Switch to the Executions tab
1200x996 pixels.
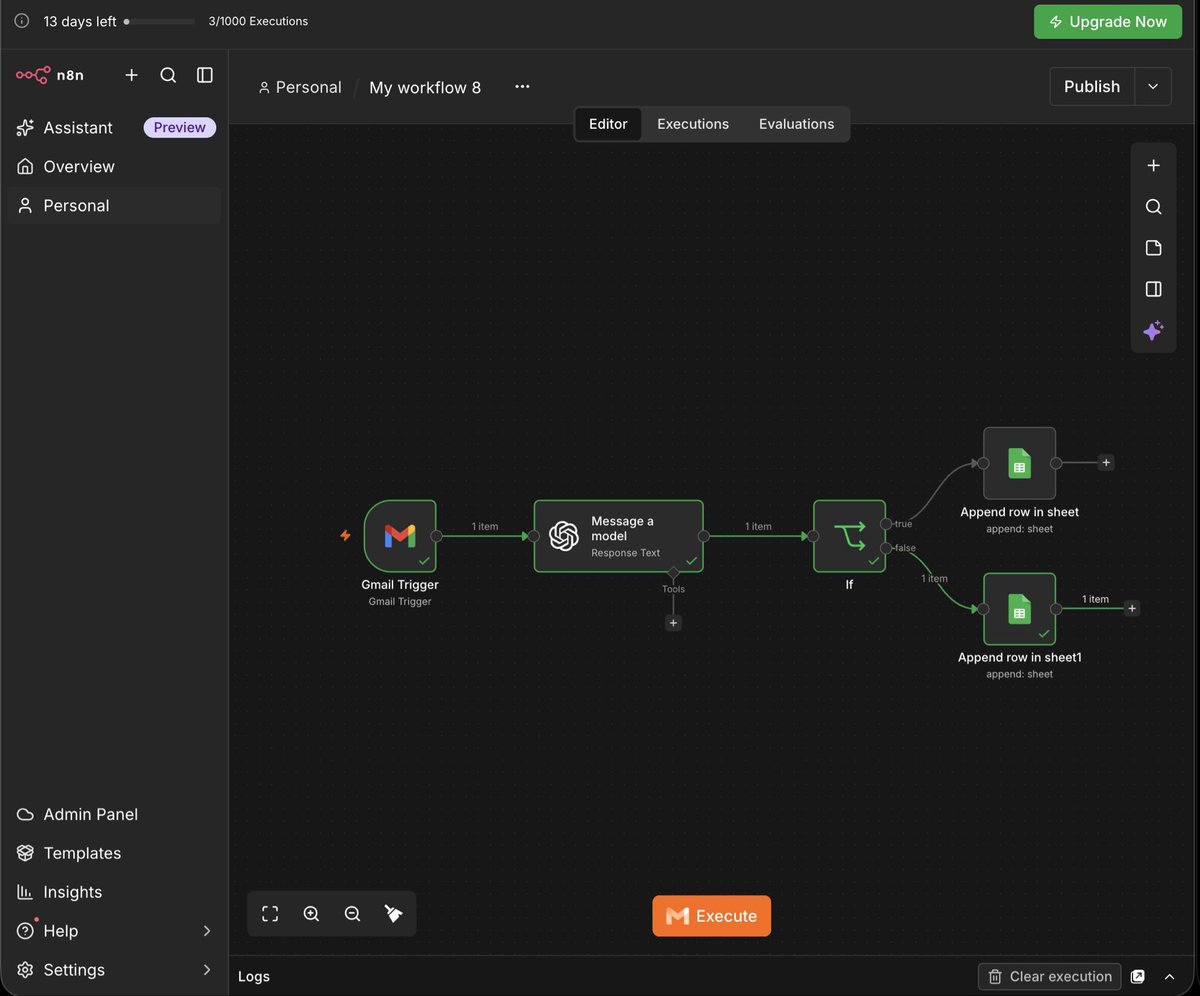pyautogui.click(x=693, y=124)
